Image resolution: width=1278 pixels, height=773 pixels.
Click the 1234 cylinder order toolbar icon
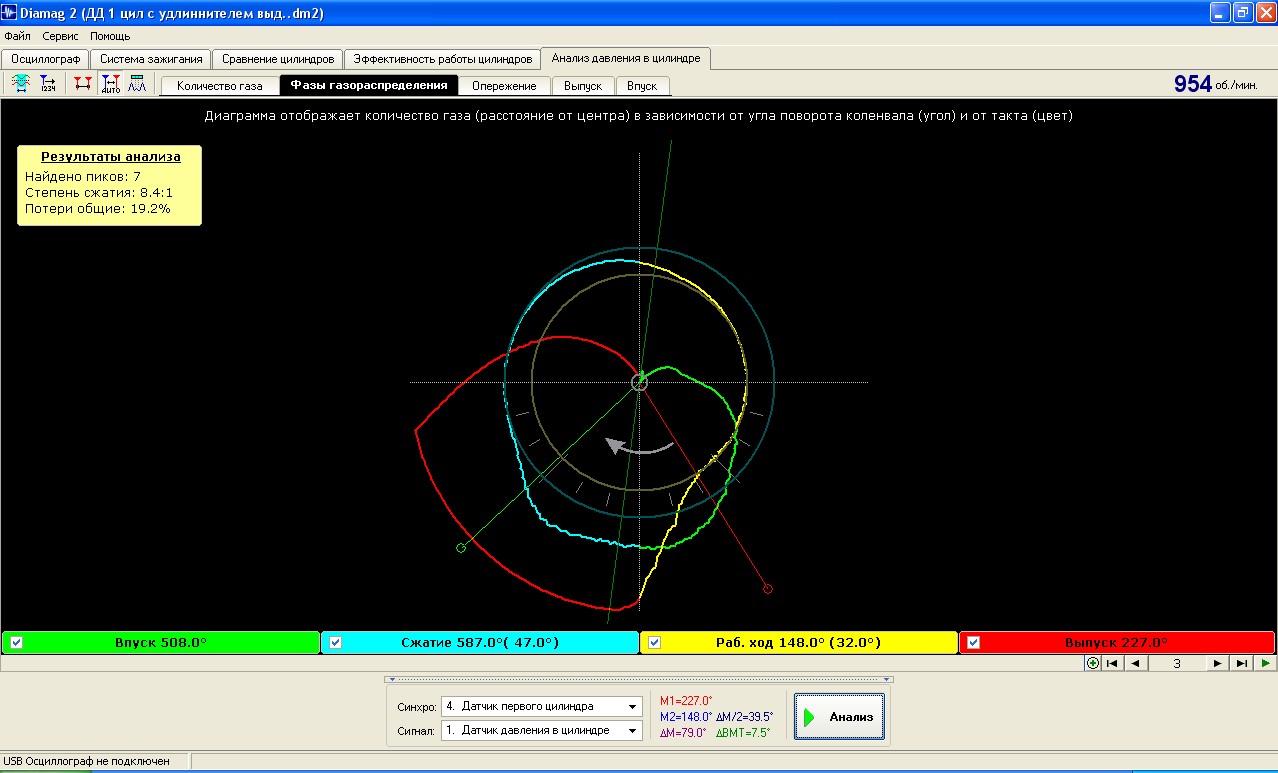[x=49, y=85]
